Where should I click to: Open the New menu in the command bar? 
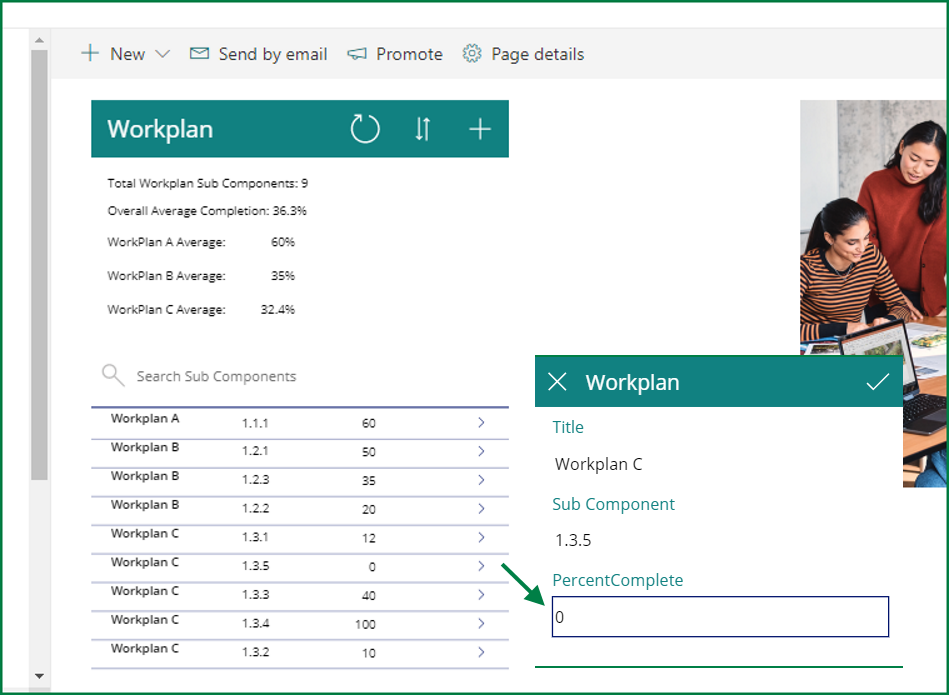(127, 54)
